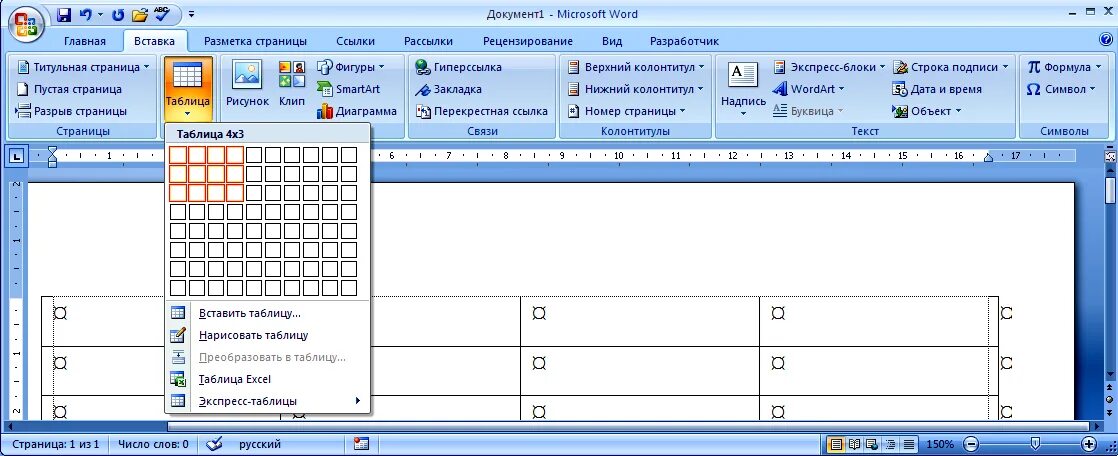Open the Экспресс-таблицы submenu
This screenshot has width=1118, height=456.
pos(267,401)
